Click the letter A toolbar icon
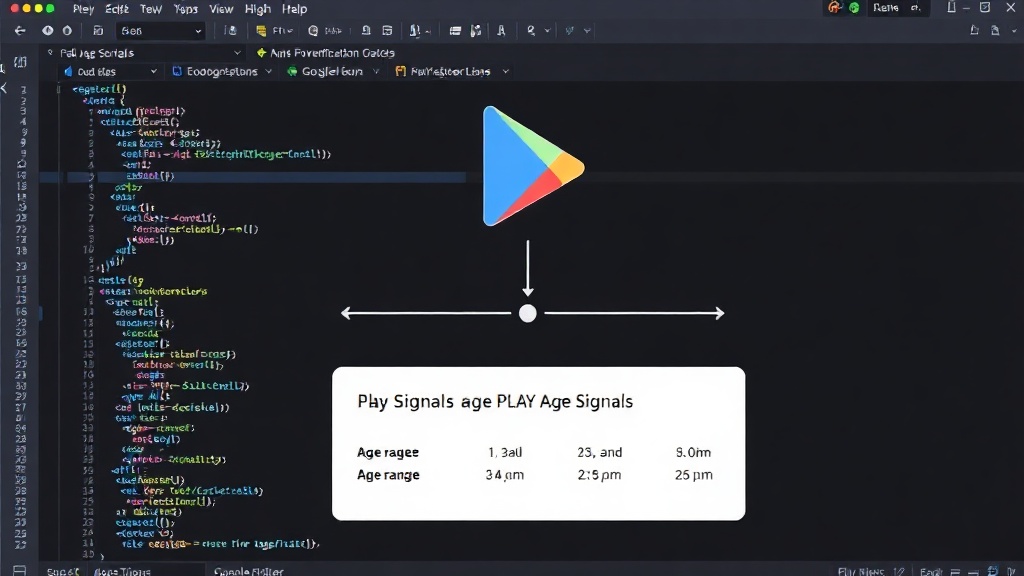Screen dimensions: 1024x576 click(501, 31)
